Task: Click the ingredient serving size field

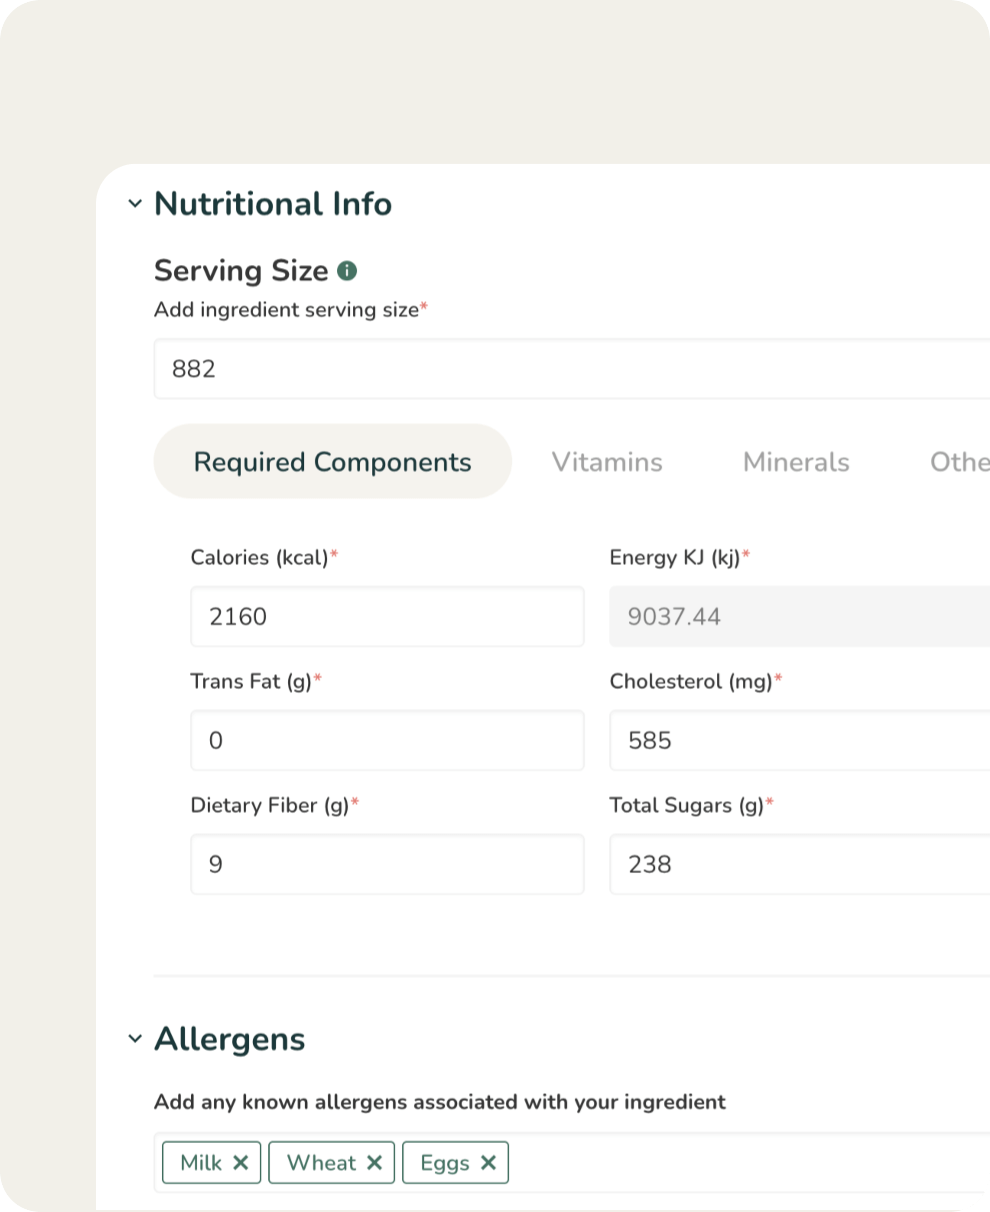Action: 570,369
